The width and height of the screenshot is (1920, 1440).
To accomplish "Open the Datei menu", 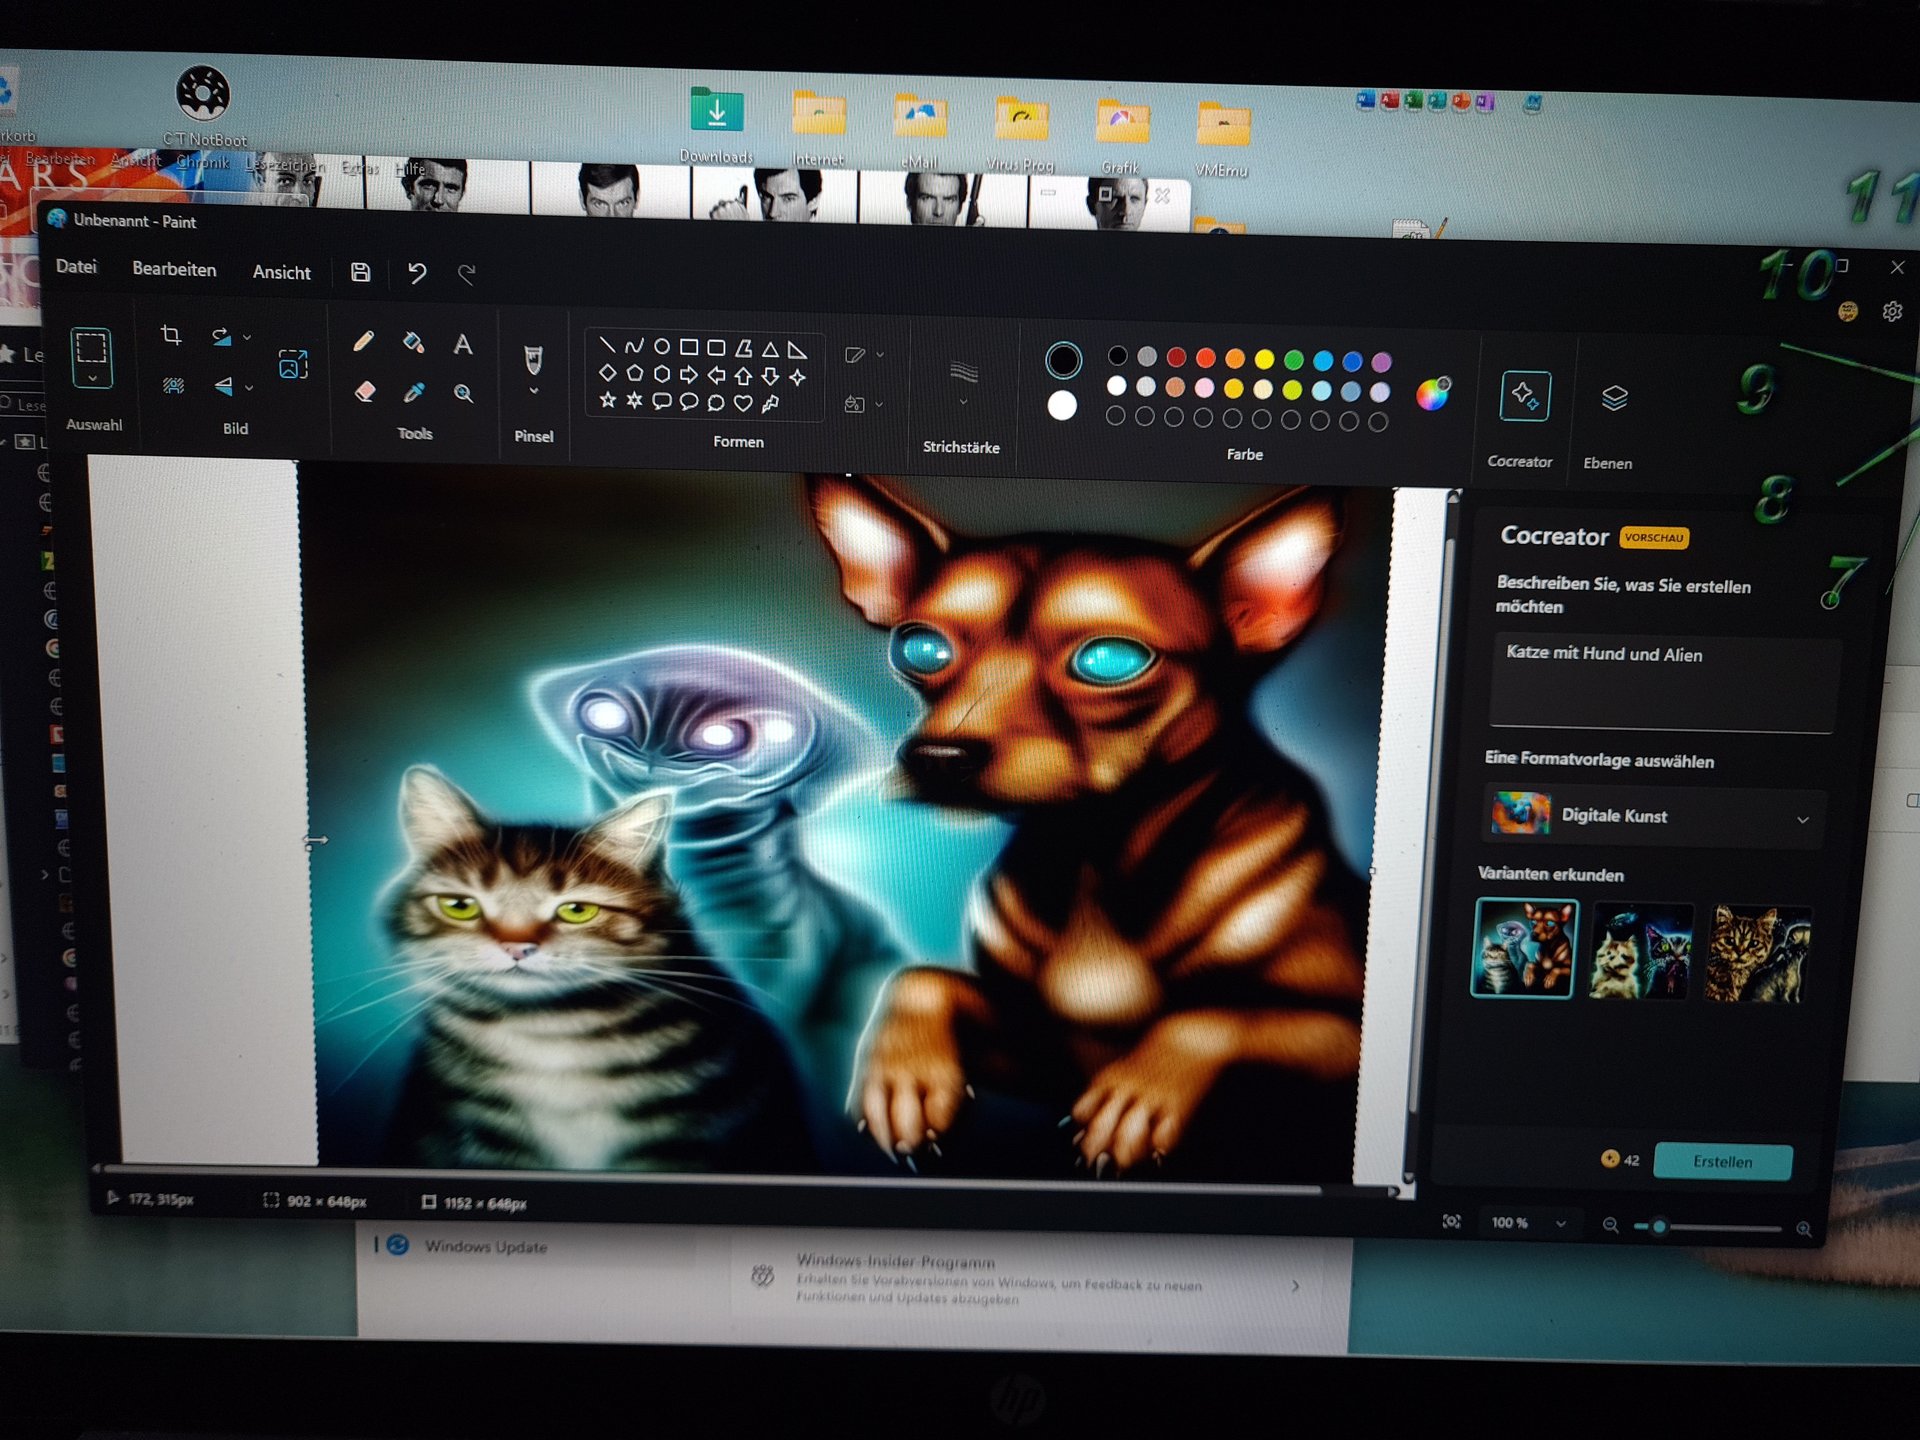I will tap(76, 266).
